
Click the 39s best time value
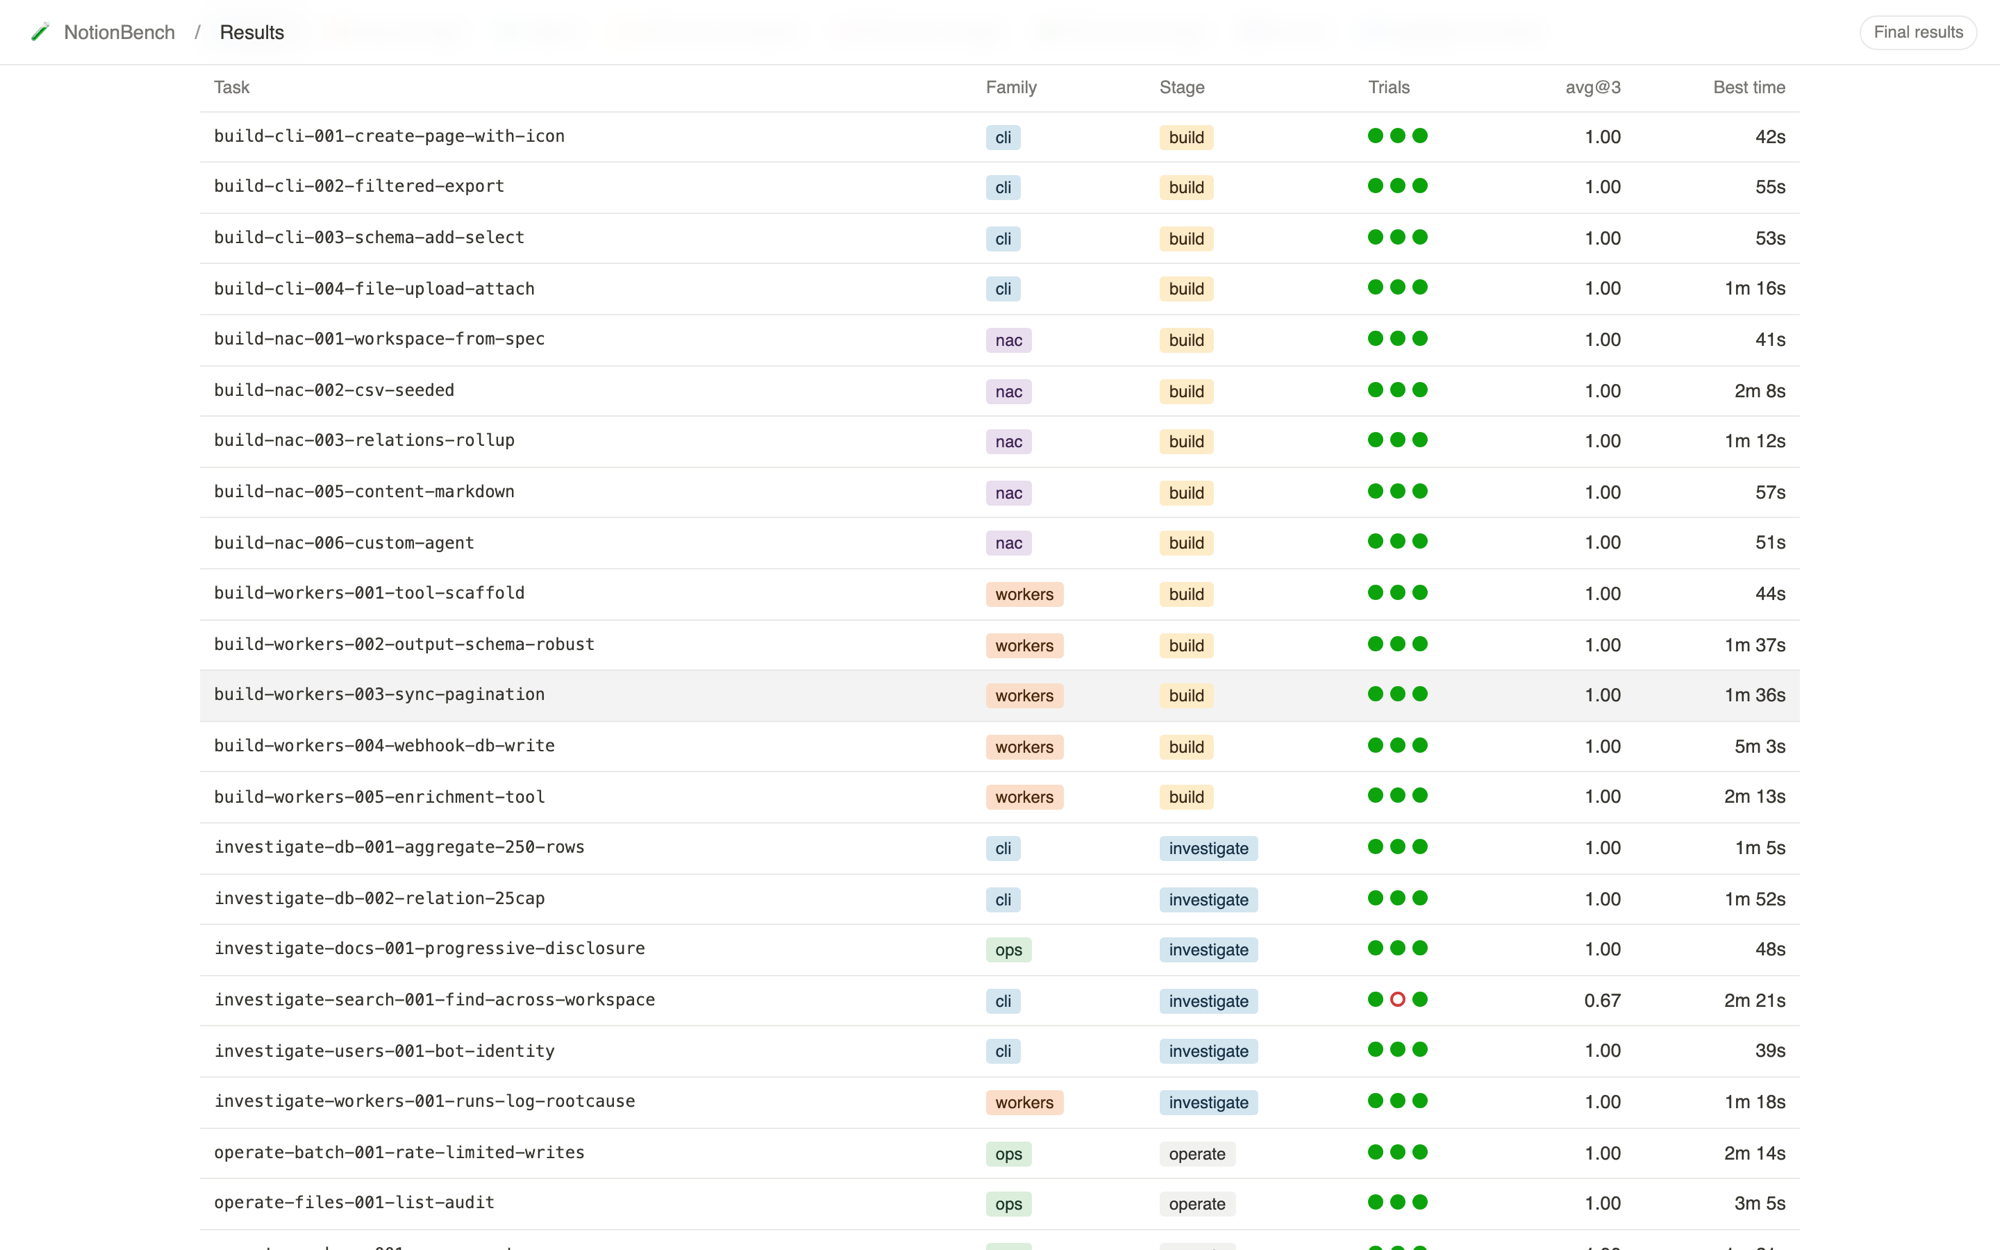point(1770,1051)
